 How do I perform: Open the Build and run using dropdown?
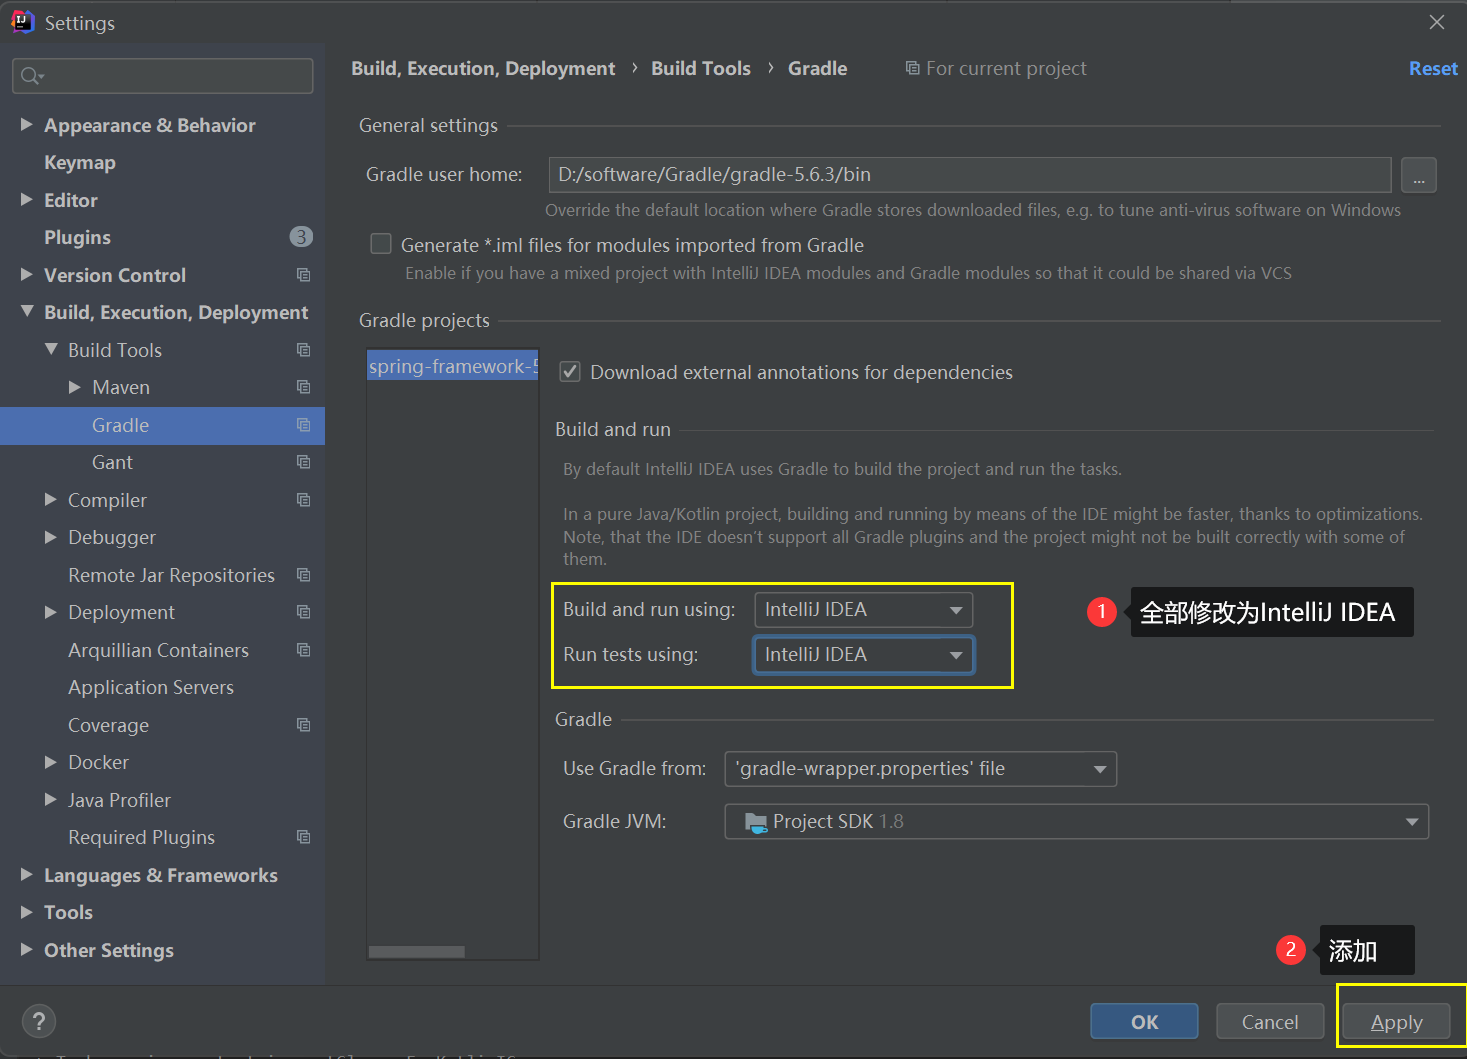point(863,610)
